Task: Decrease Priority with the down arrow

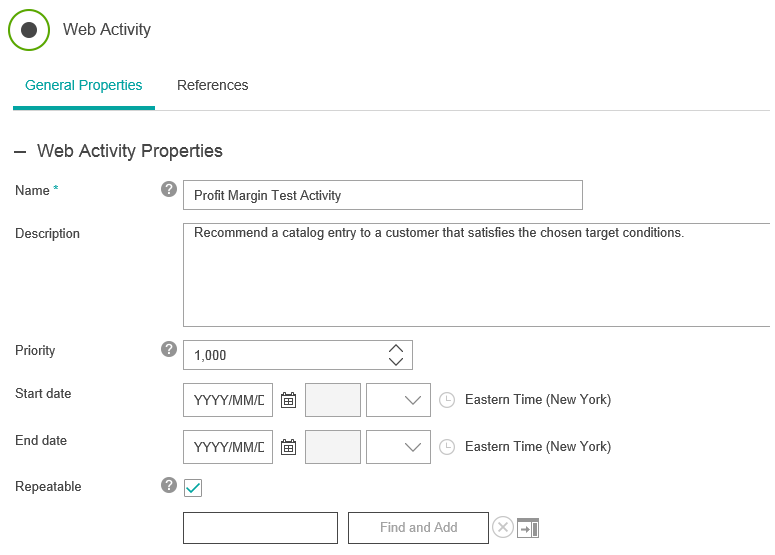Action: [x=396, y=361]
